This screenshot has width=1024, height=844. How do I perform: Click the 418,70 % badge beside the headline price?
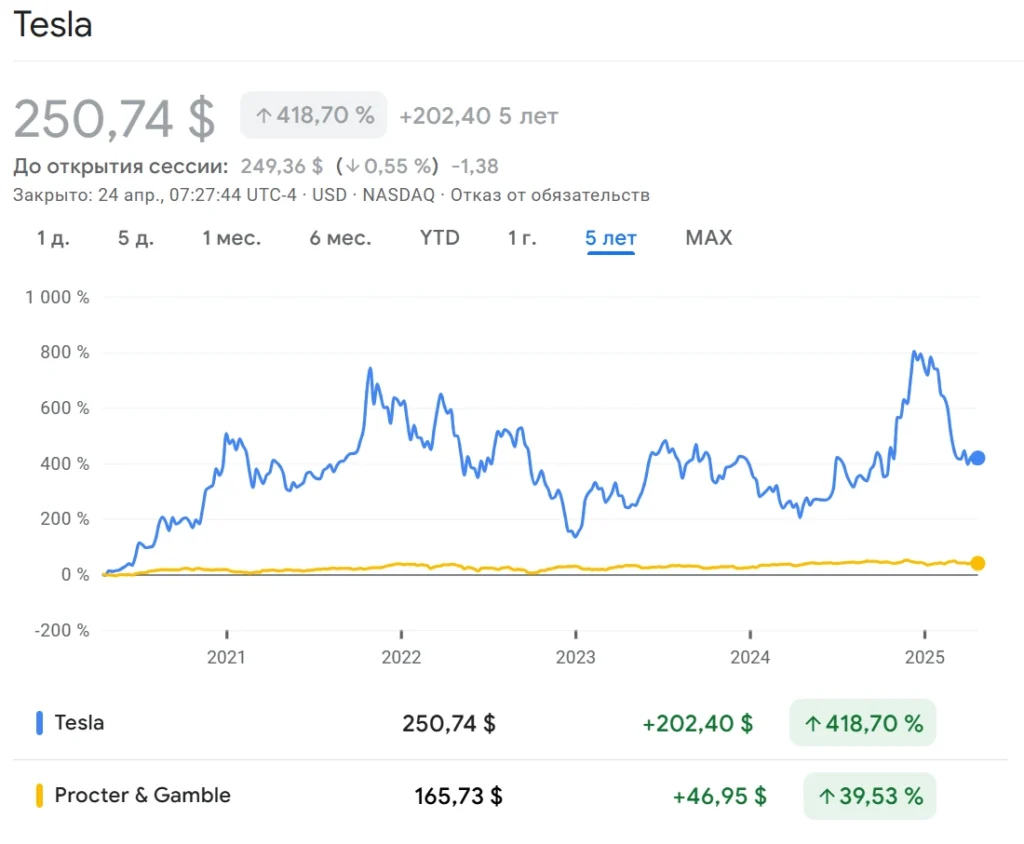(313, 115)
